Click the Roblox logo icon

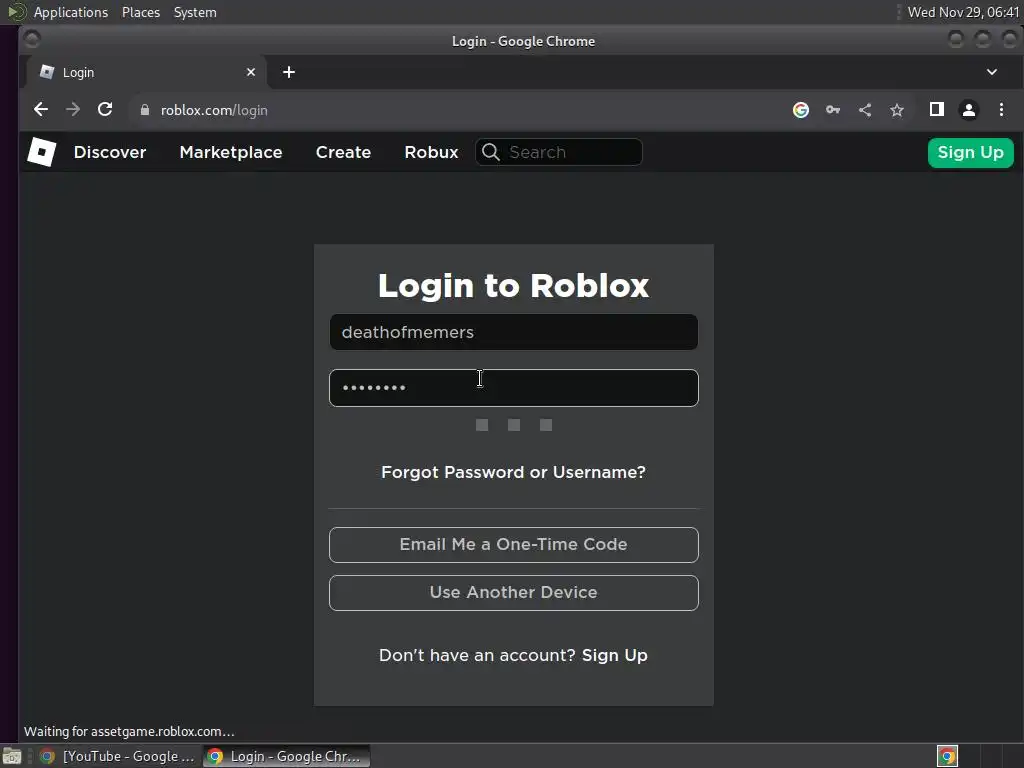tap(42, 152)
